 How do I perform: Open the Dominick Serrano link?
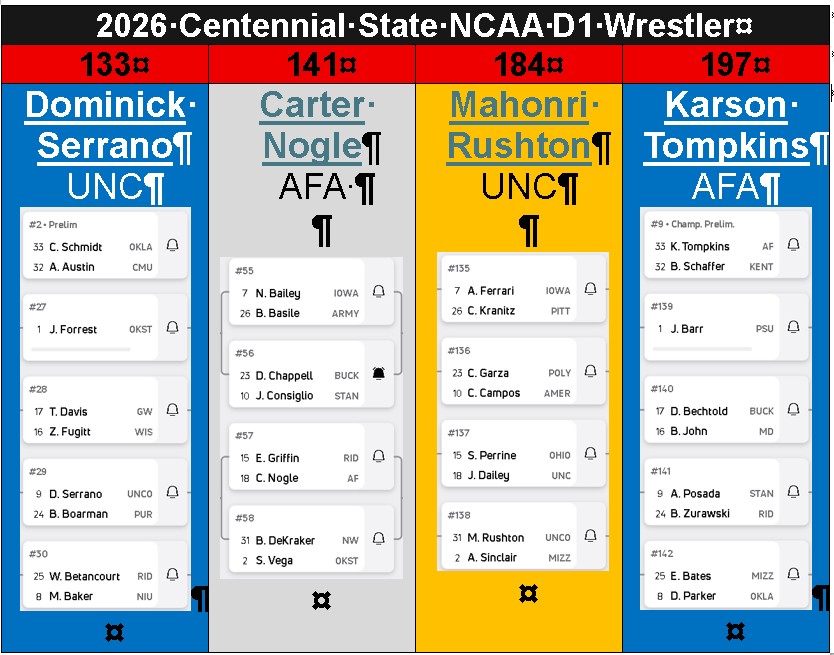105,125
